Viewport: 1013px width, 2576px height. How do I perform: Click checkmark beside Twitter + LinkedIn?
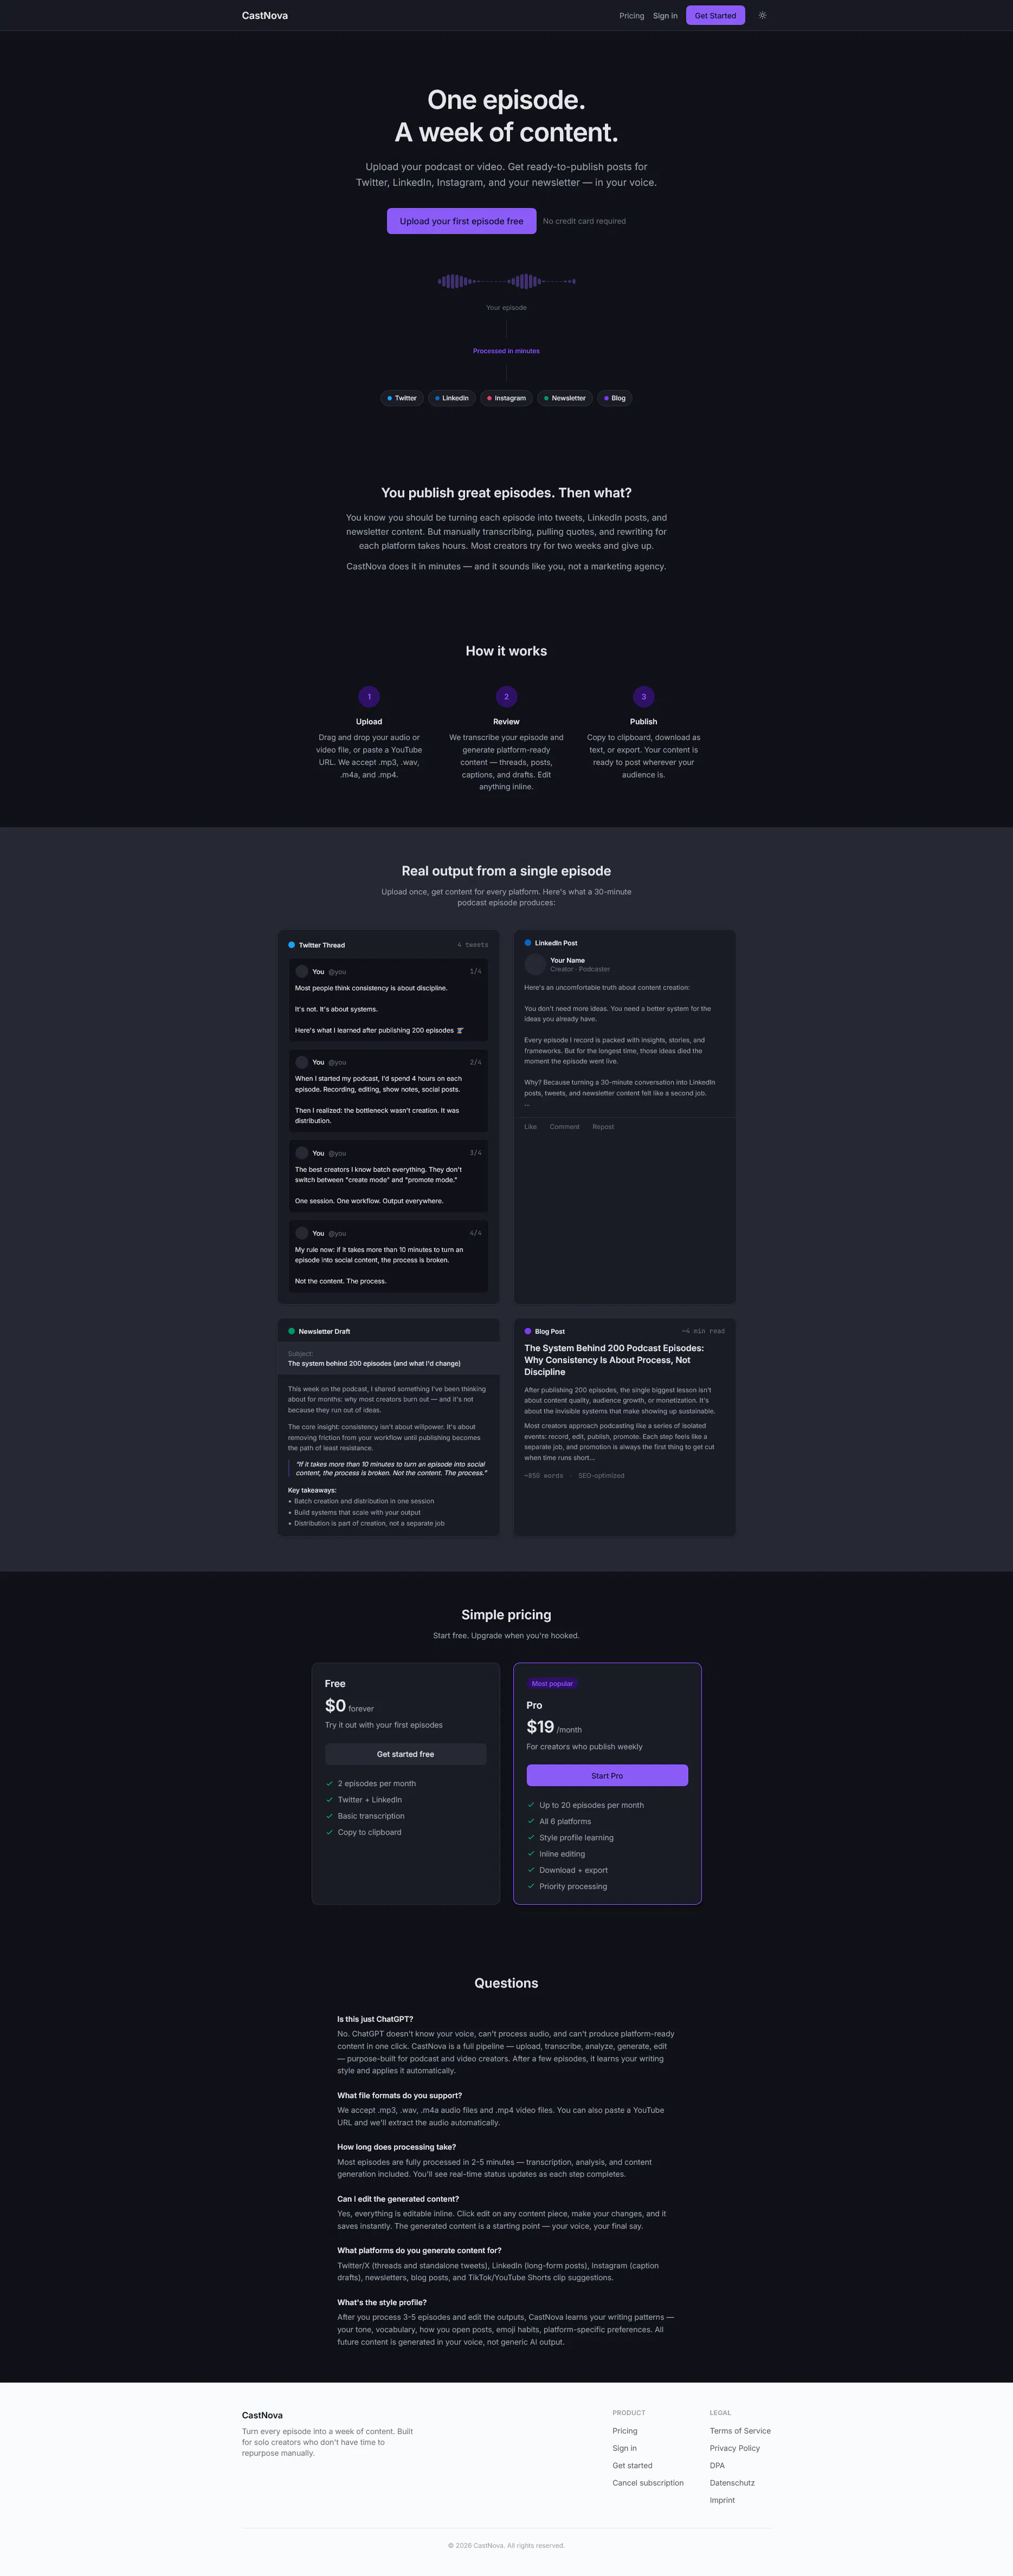coord(330,1799)
